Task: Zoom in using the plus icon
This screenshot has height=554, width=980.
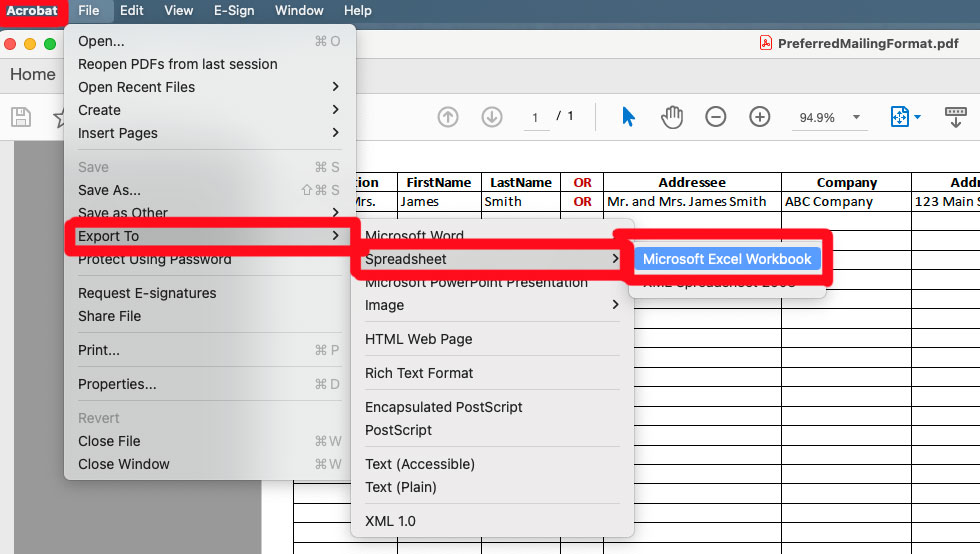Action: (x=760, y=117)
